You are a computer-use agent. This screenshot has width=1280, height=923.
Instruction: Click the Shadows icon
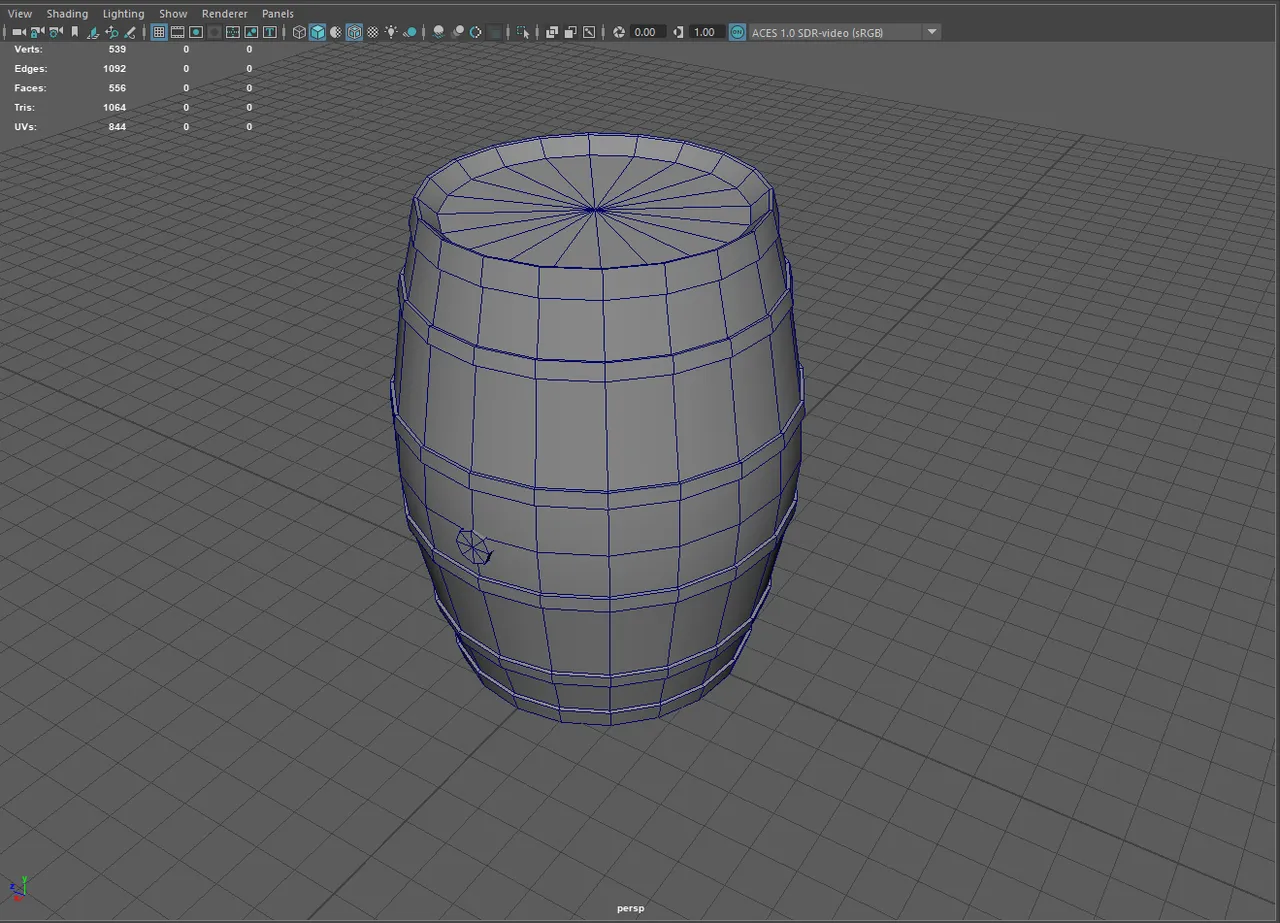point(410,32)
